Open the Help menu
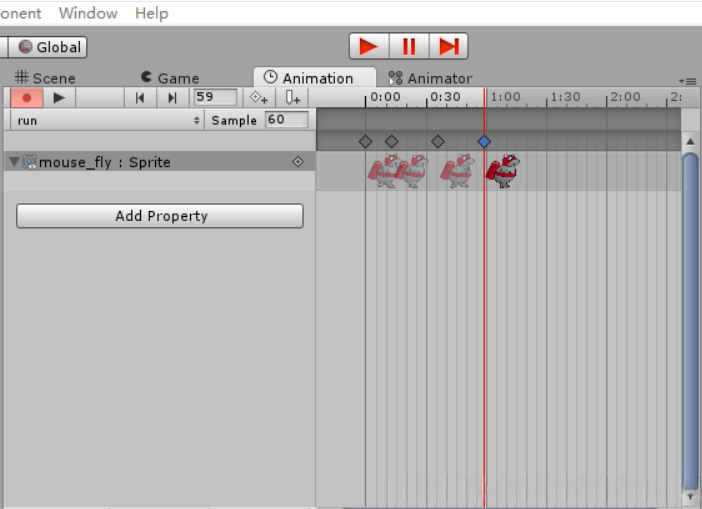Screen dimensions: 702x509 point(152,13)
